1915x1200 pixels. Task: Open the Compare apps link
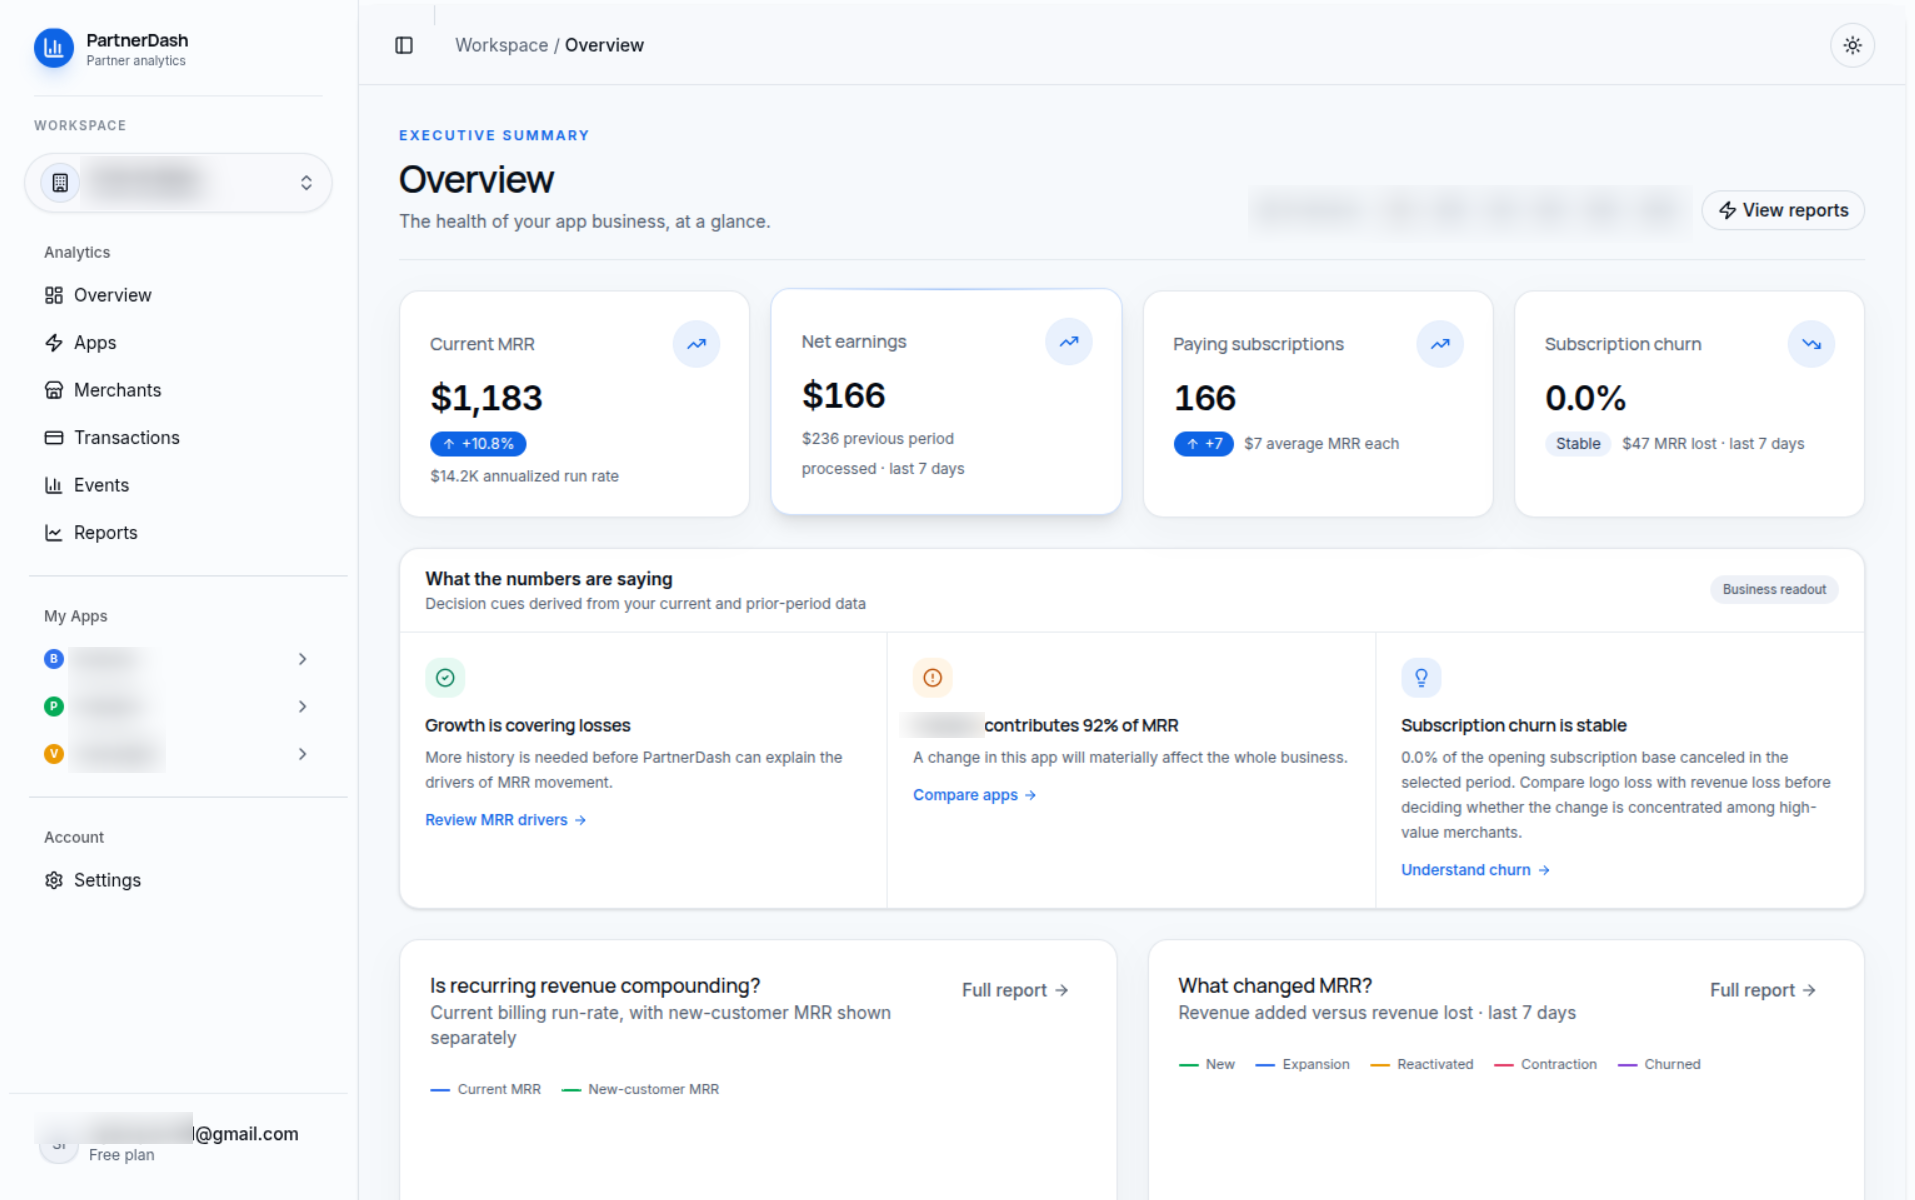click(x=974, y=795)
